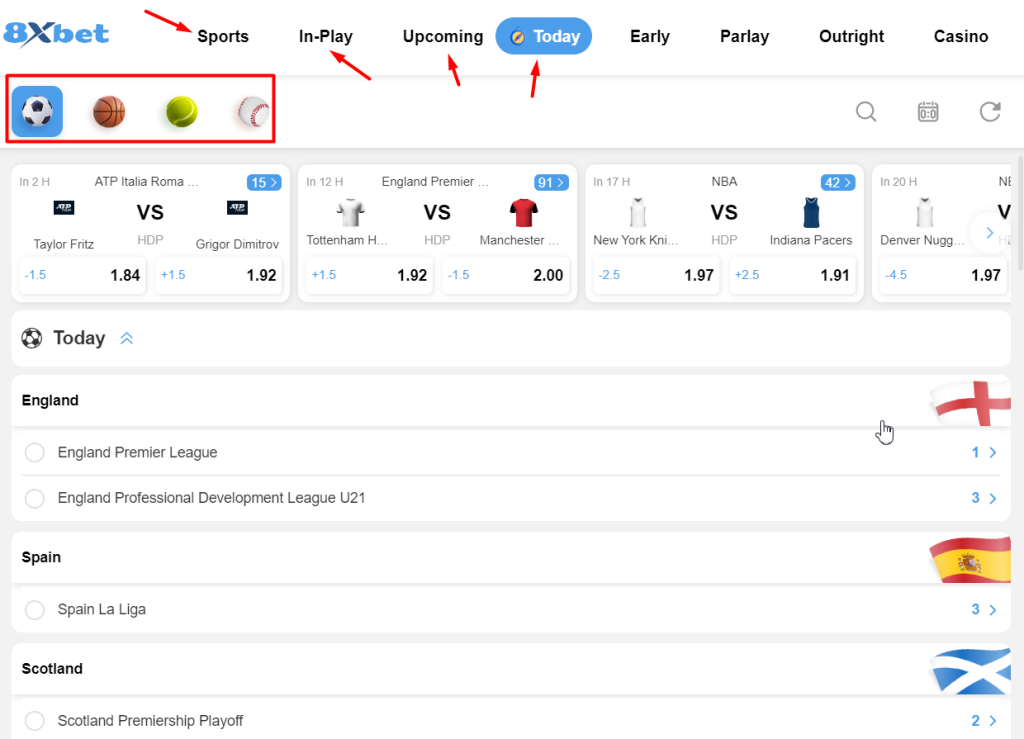Expand Spain La Liga matches arrow

[992, 610]
